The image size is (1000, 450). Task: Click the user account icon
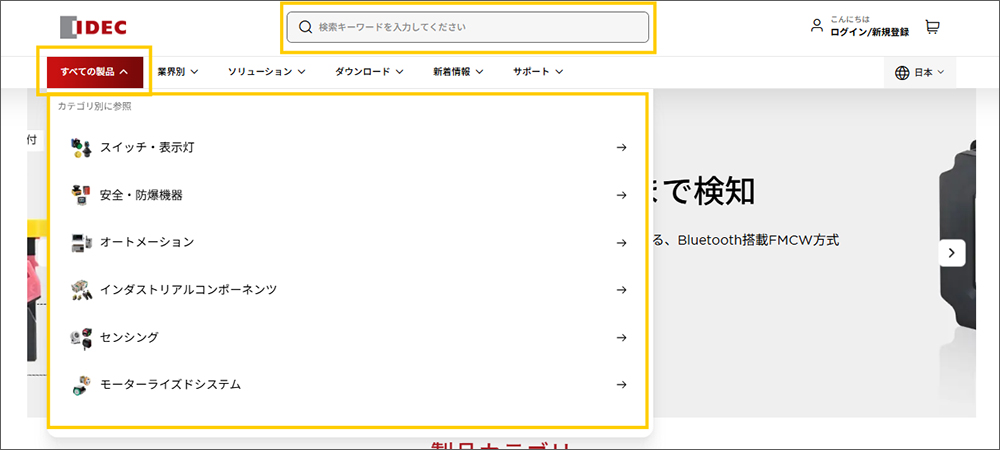coord(817,27)
